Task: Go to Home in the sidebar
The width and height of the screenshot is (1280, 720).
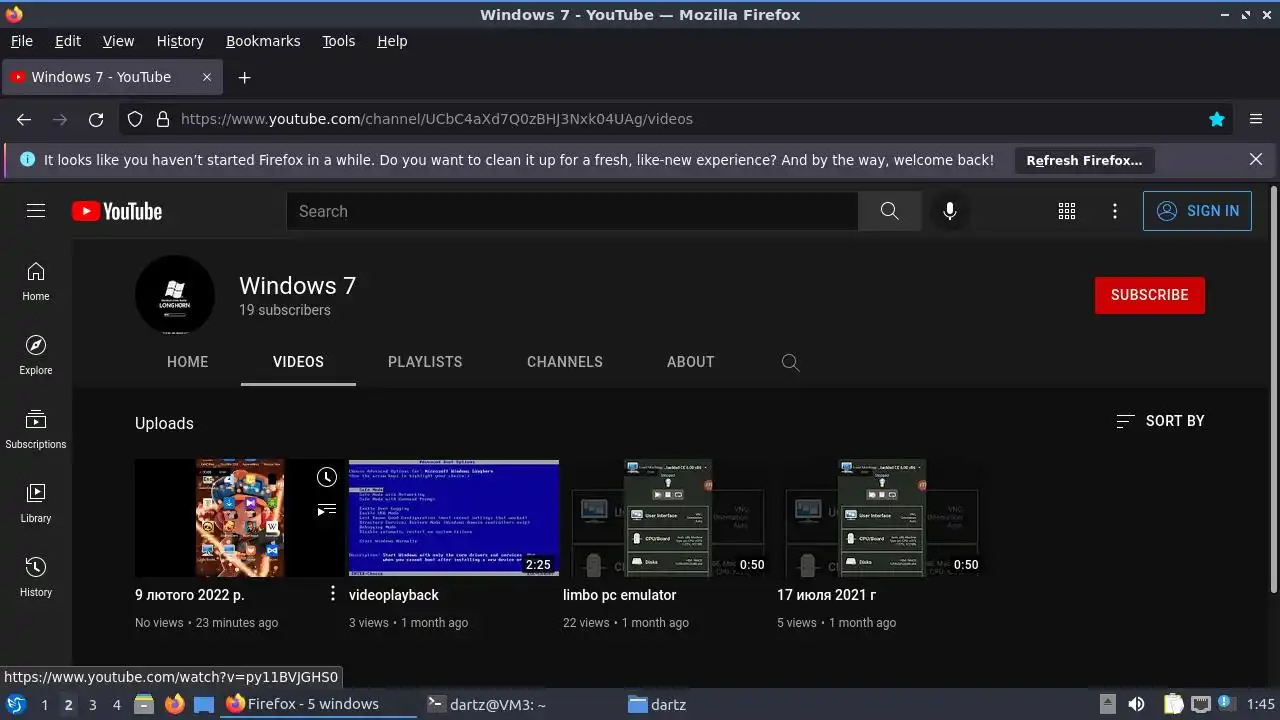Action: point(36,281)
